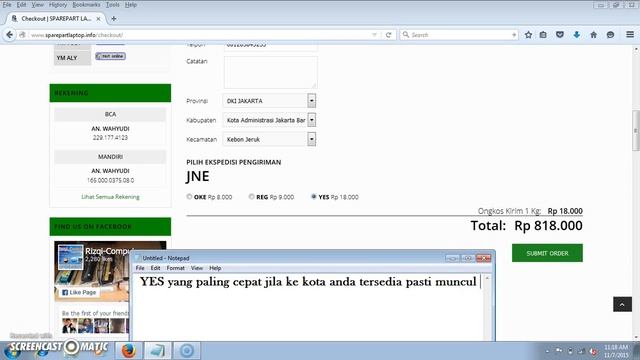Reload the page with the refresh icon

pos(388,35)
